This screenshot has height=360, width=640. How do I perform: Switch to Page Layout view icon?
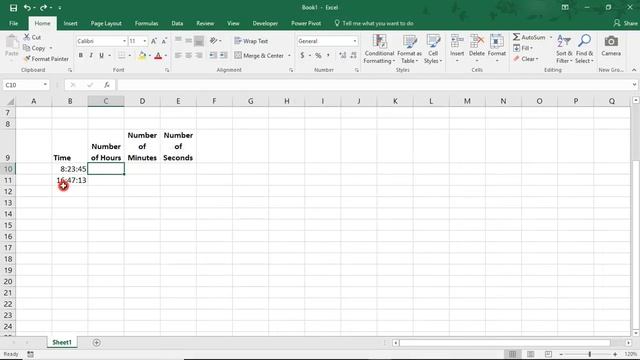tap(531, 354)
